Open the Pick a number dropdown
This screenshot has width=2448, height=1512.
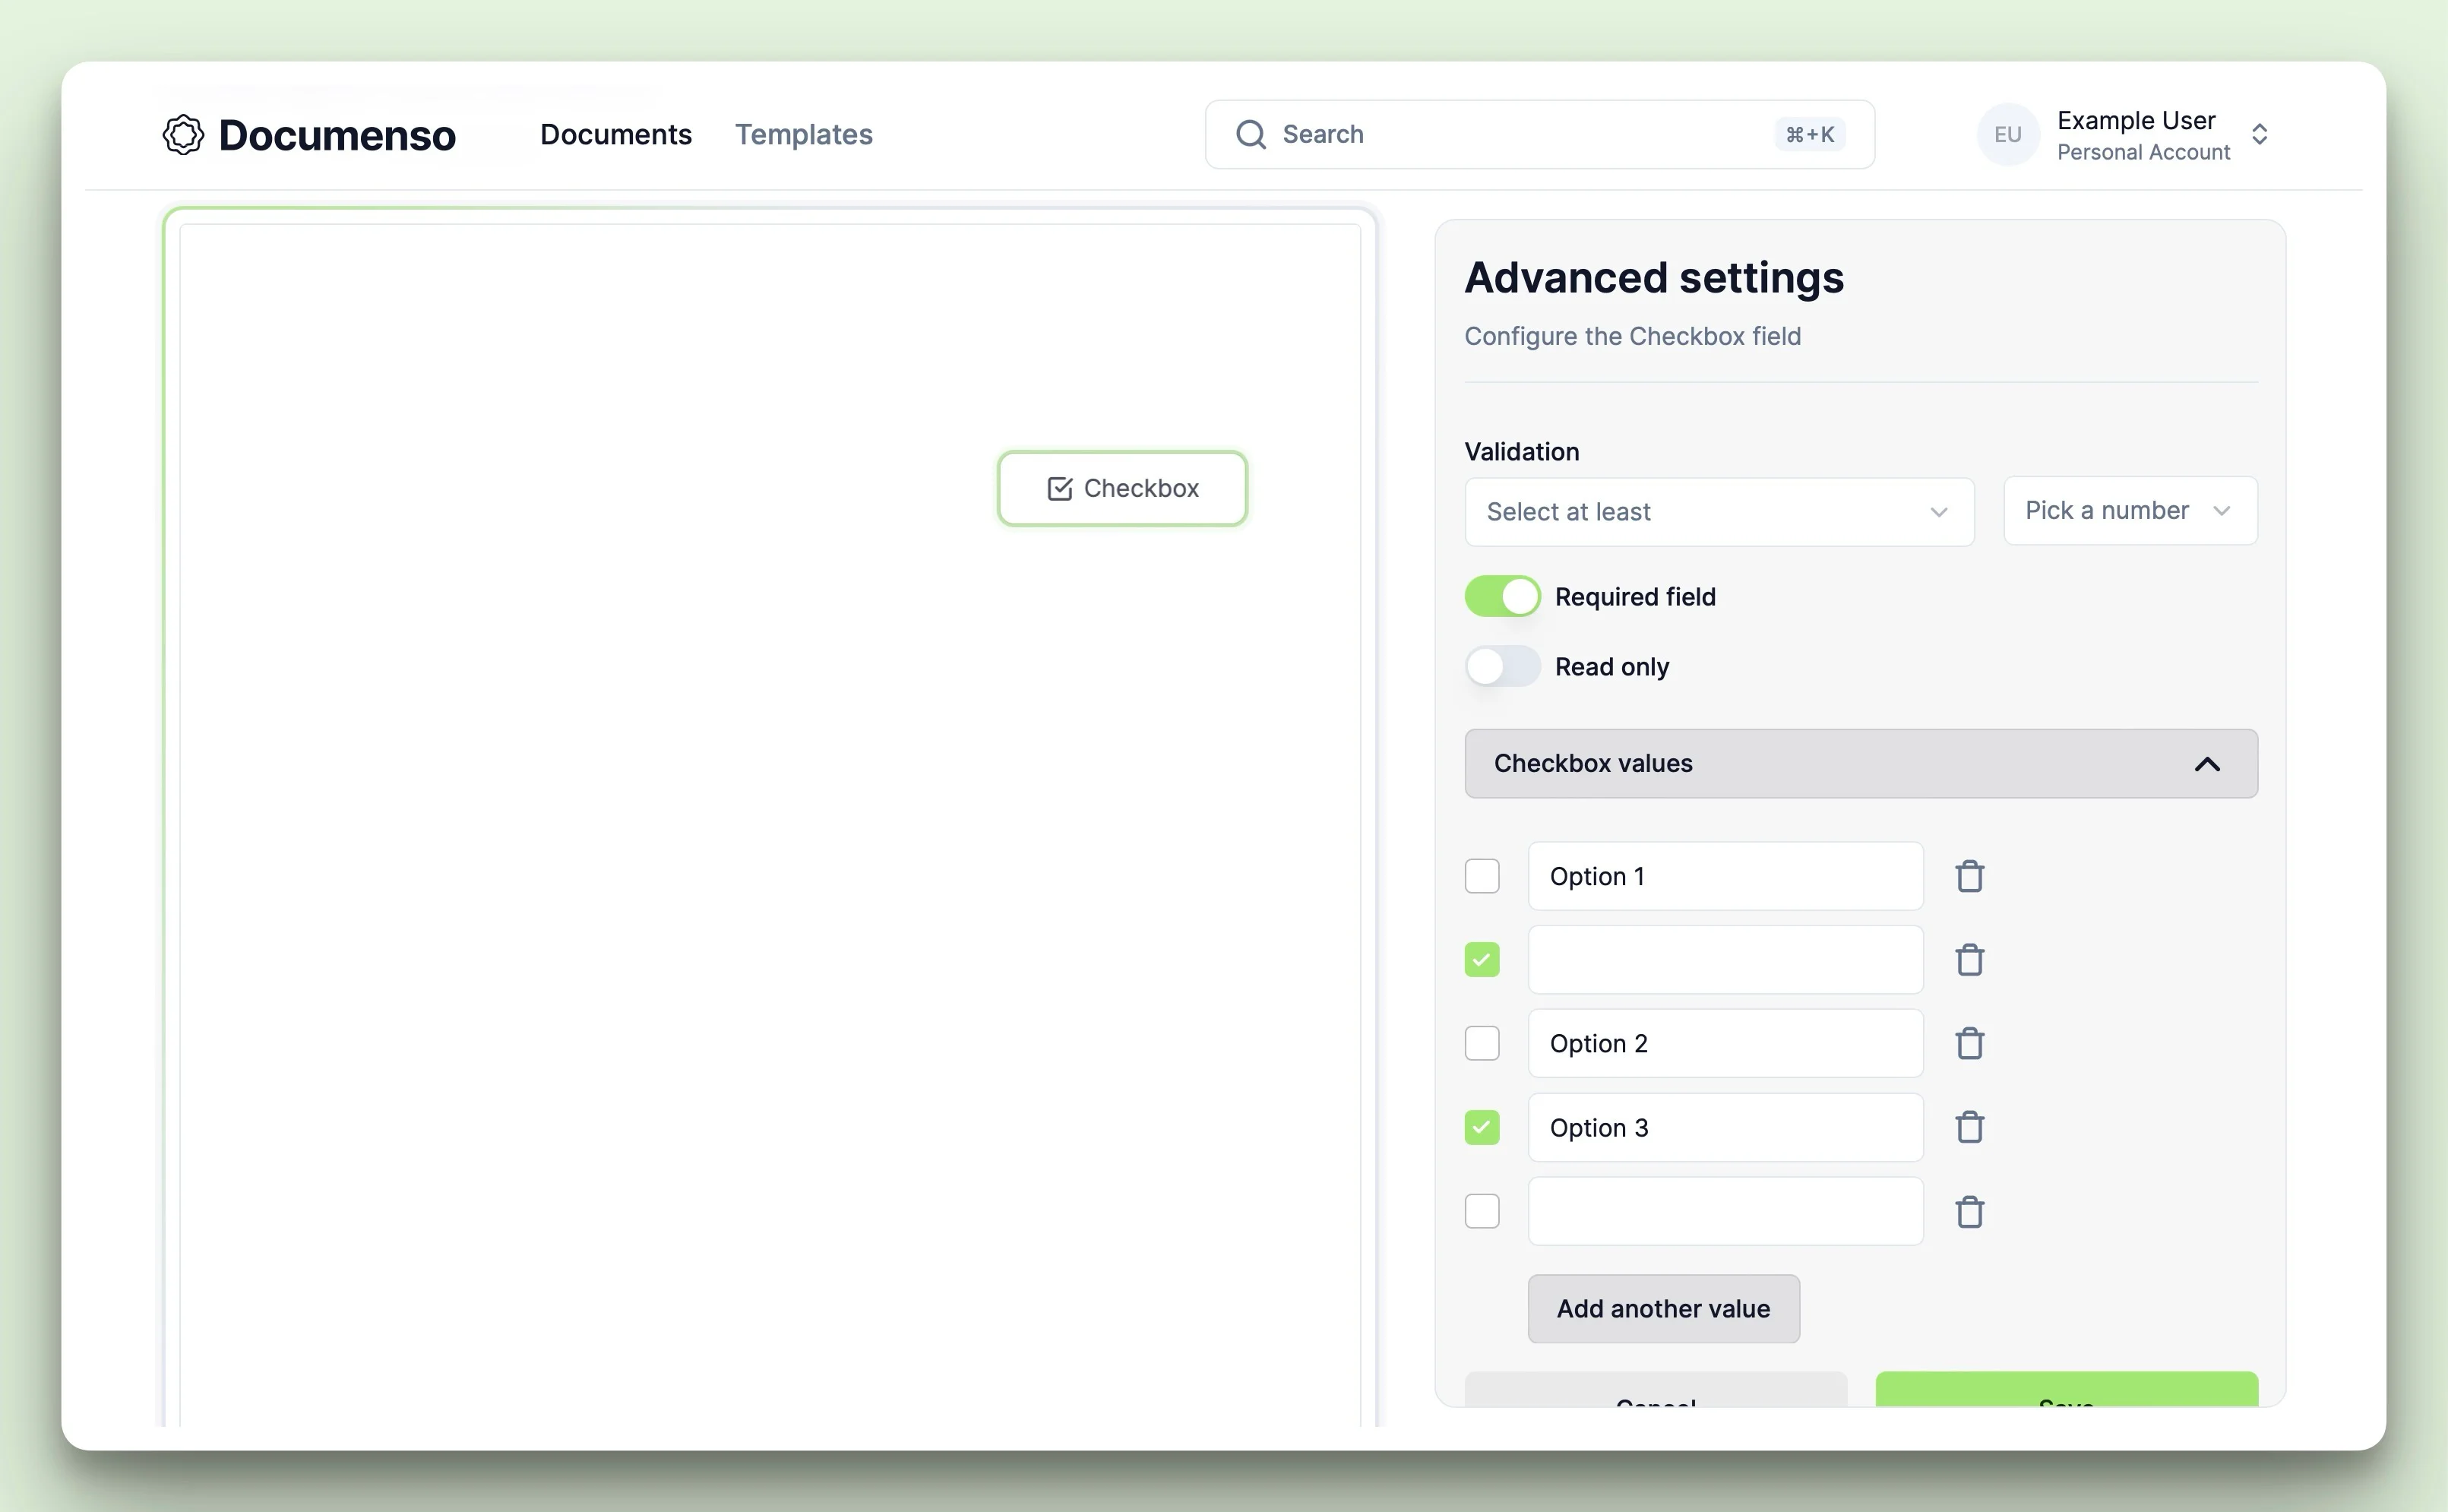coord(2129,511)
